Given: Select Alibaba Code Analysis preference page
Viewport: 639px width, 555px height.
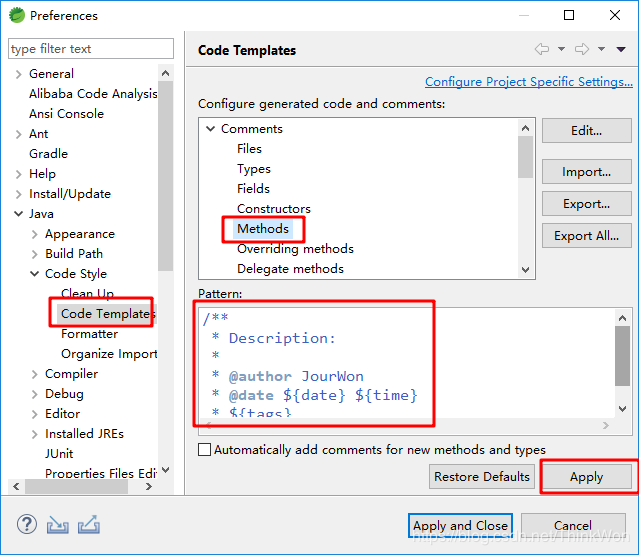Looking at the screenshot, I should (93, 94).
